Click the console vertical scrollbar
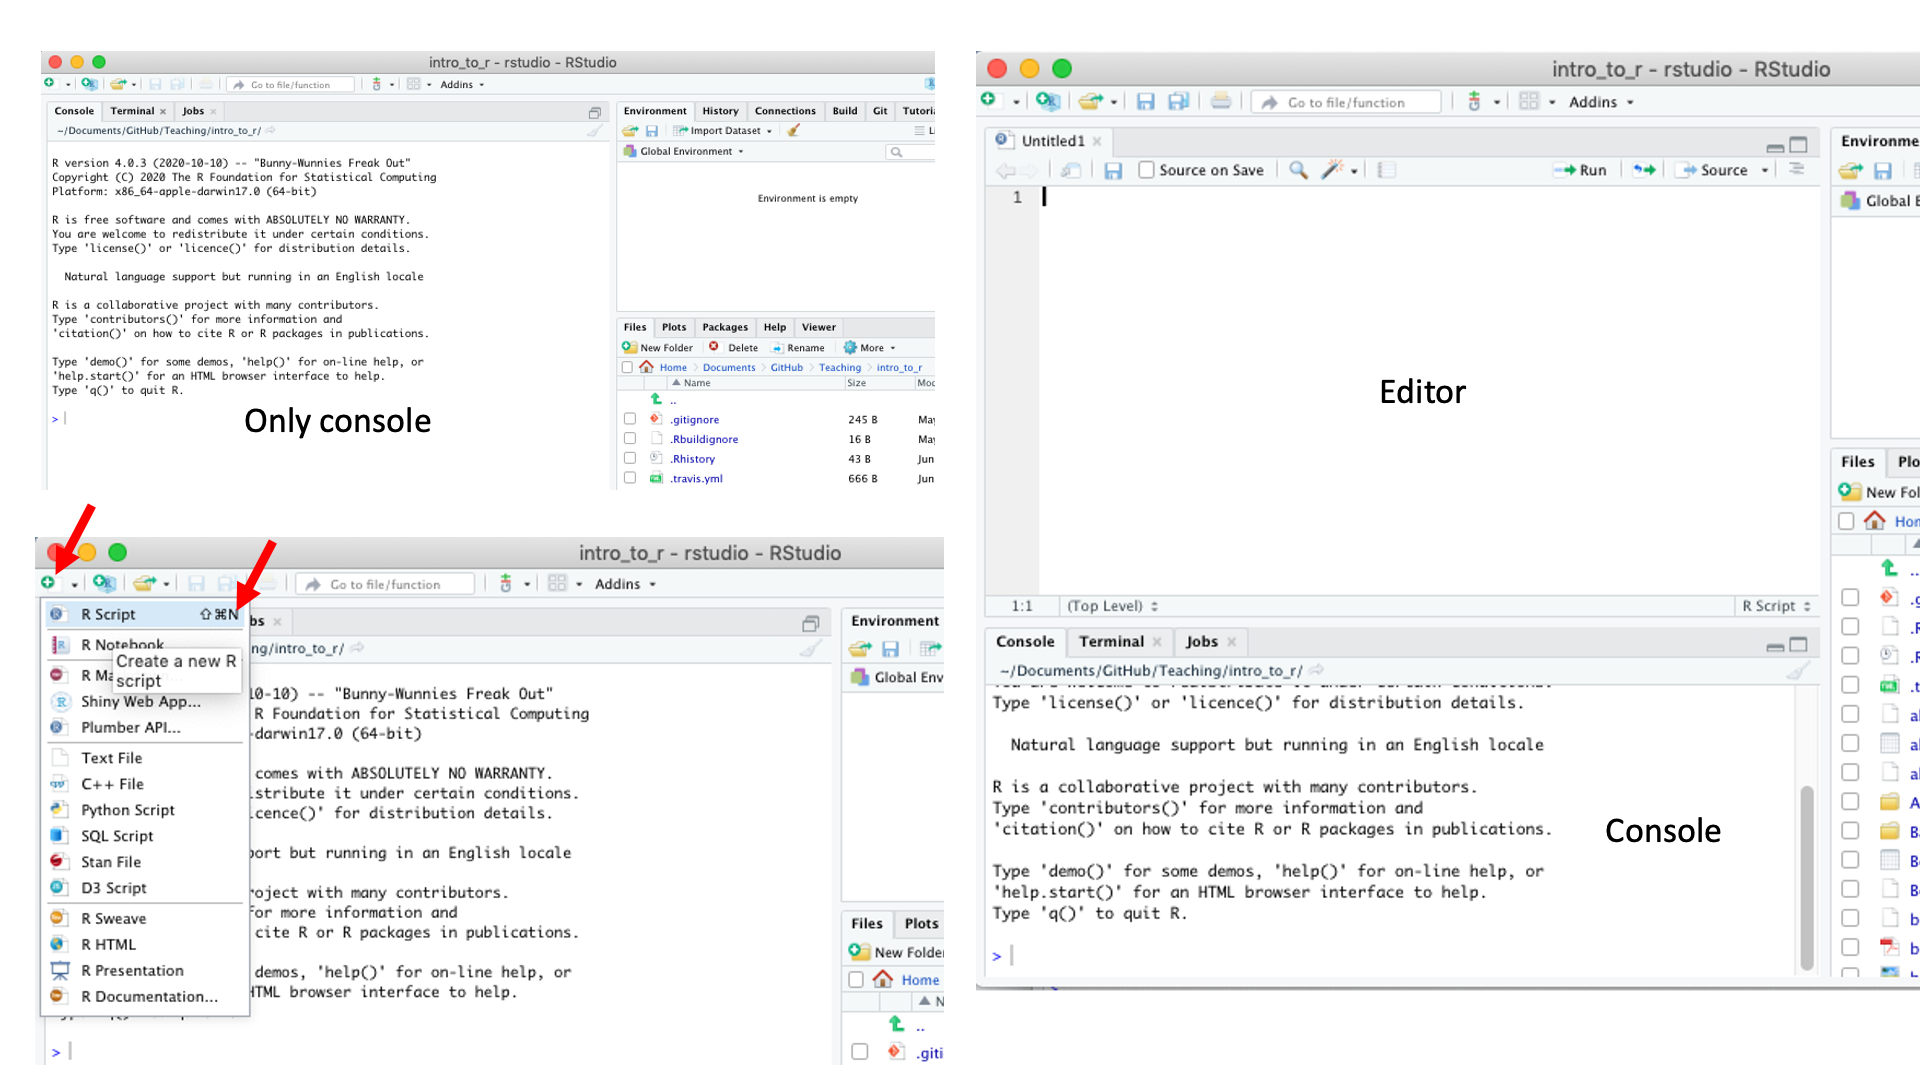The height and width of the screenshot is (1080, 1920). coord(1806,878)
